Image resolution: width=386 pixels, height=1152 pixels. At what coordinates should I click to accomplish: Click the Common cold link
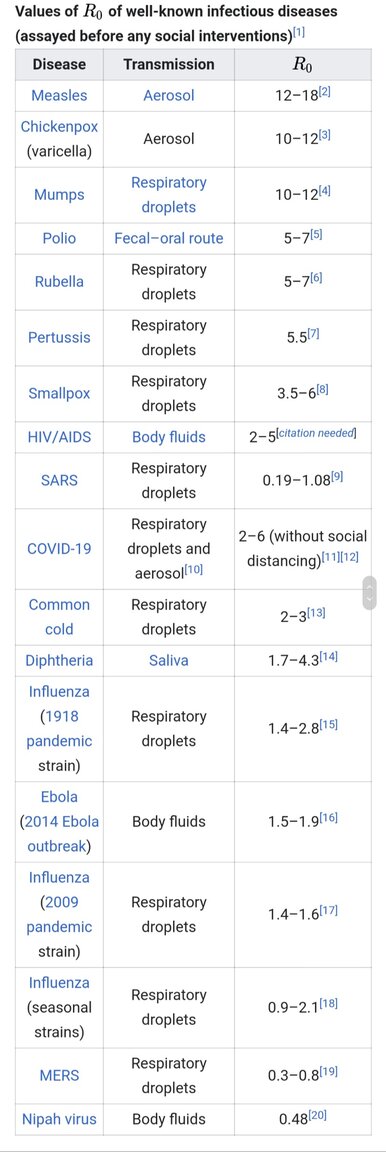pos(59,617)
